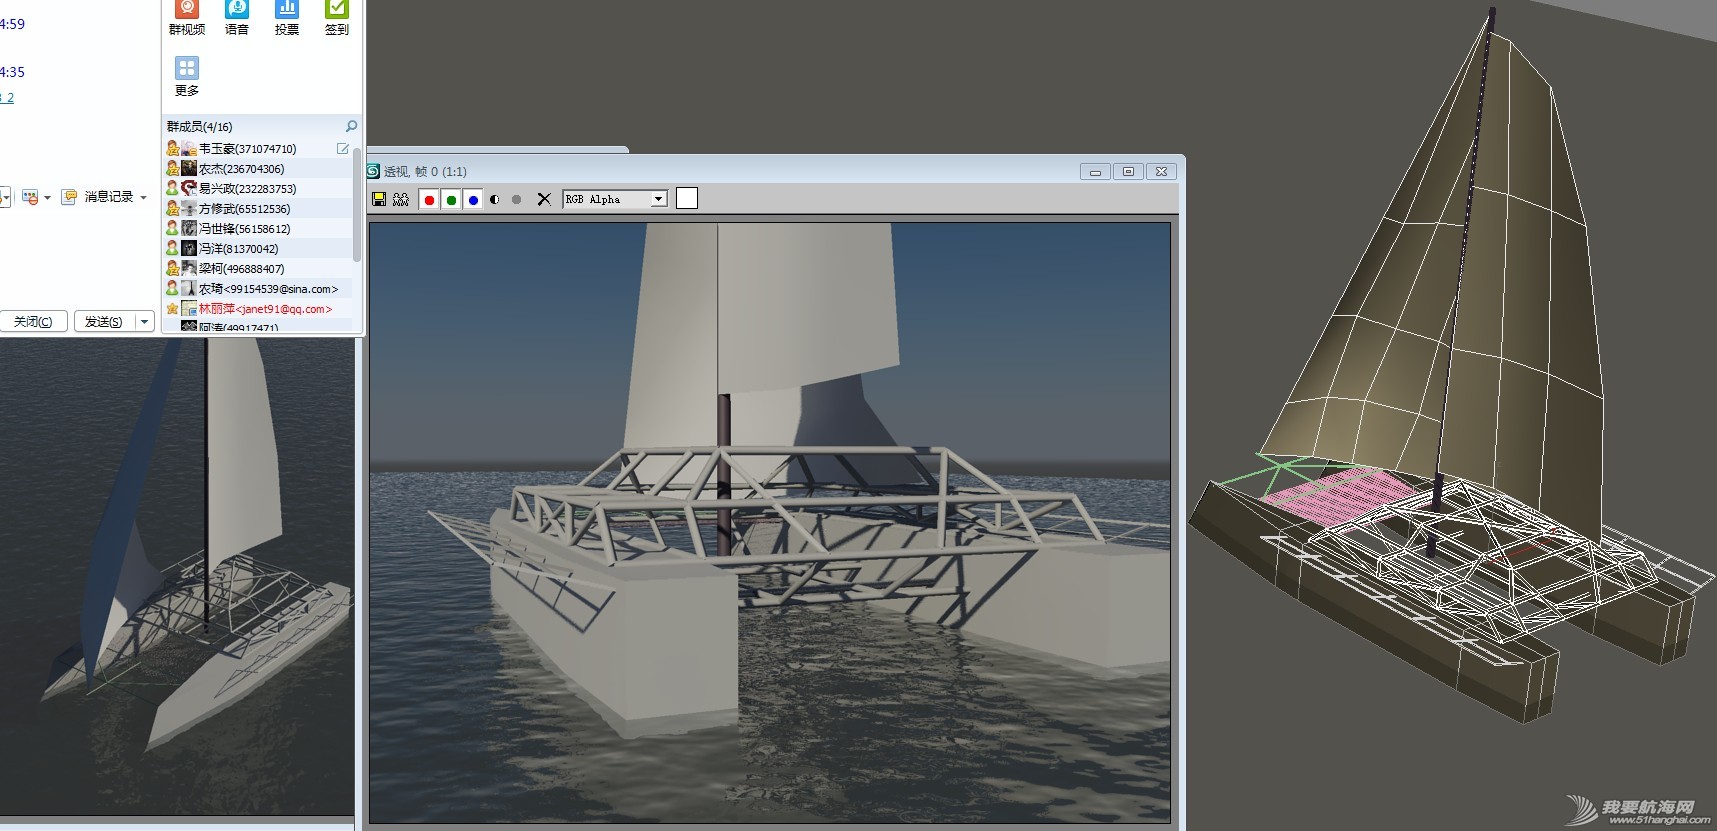
Task: Expand the send options arrow beside 发送
Action: 145,321
